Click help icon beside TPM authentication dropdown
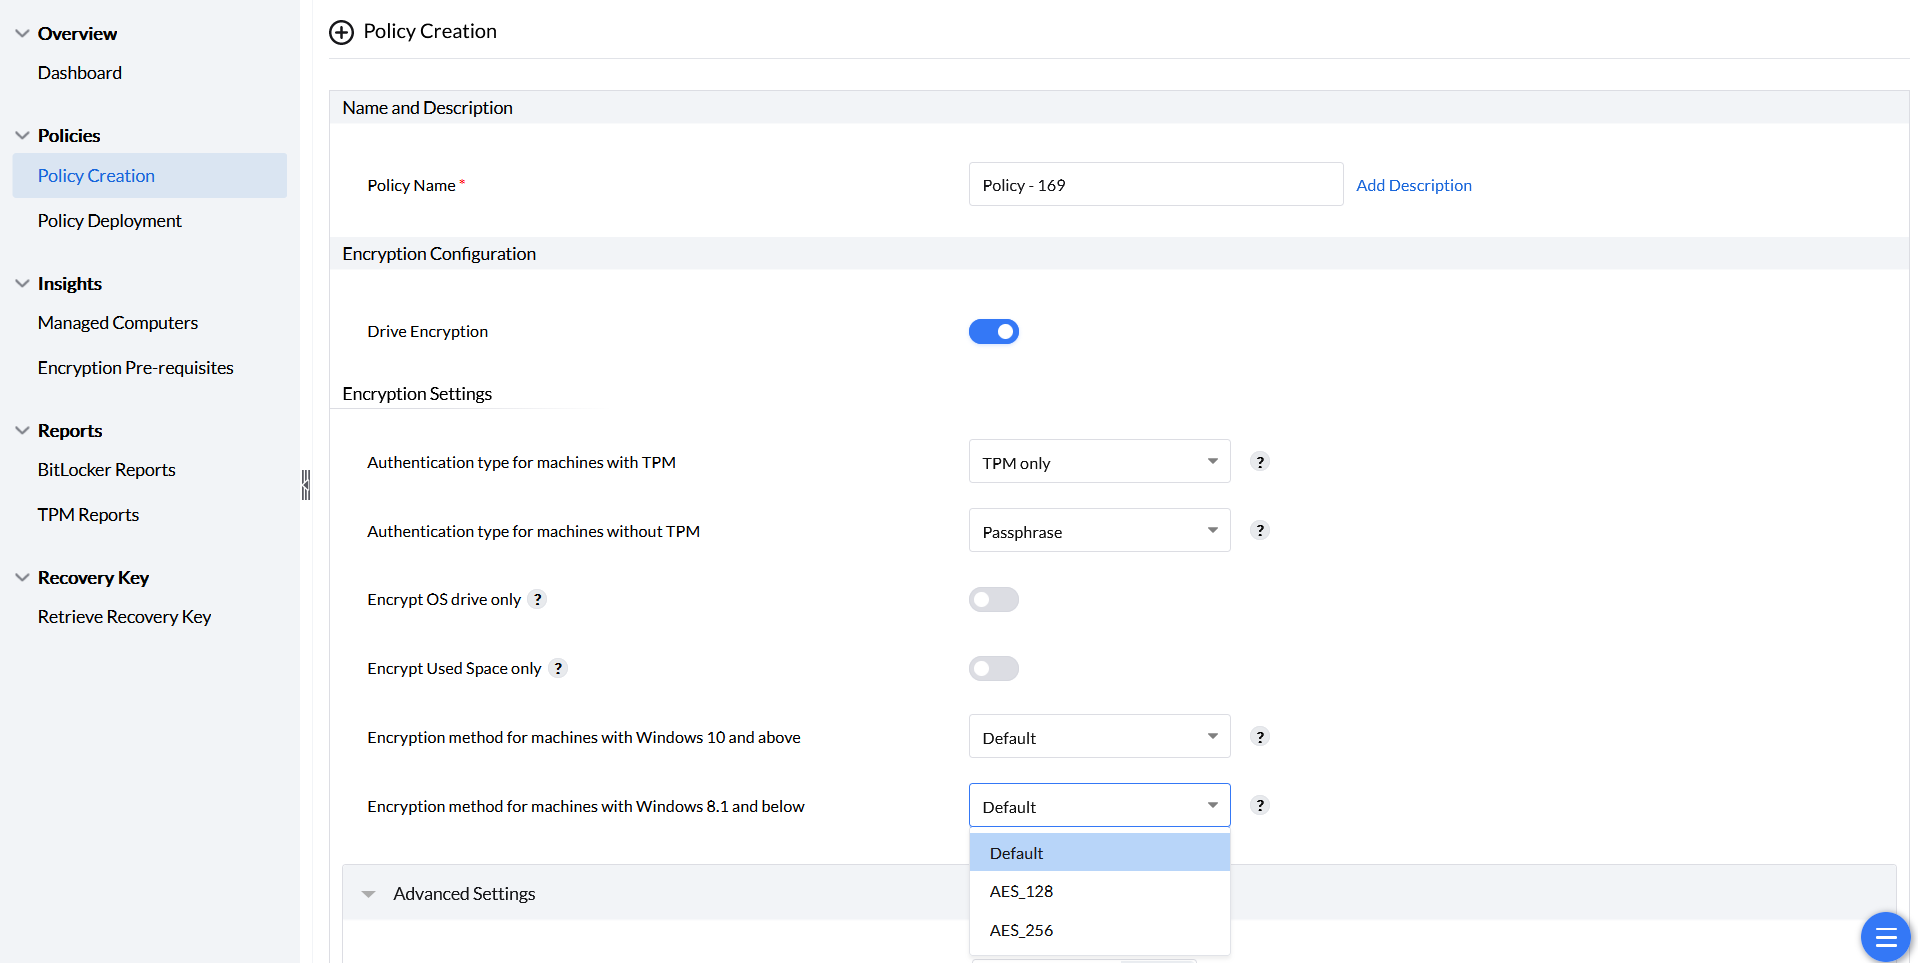The width and height of the screenshot is (1918, 963). 1260,462
